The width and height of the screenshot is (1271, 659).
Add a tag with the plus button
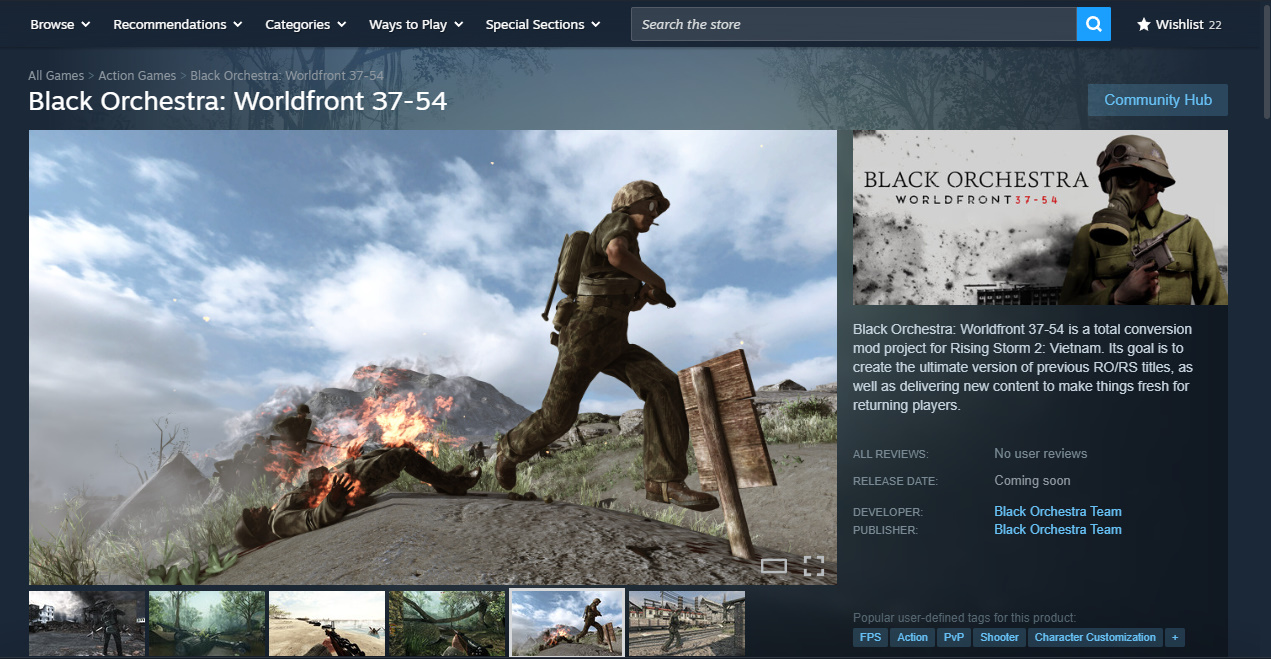(x=1175, y=637)
